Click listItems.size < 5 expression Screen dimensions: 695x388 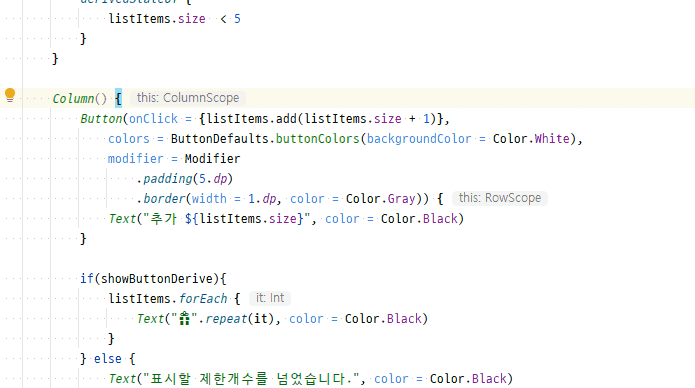tap(175, 19)
